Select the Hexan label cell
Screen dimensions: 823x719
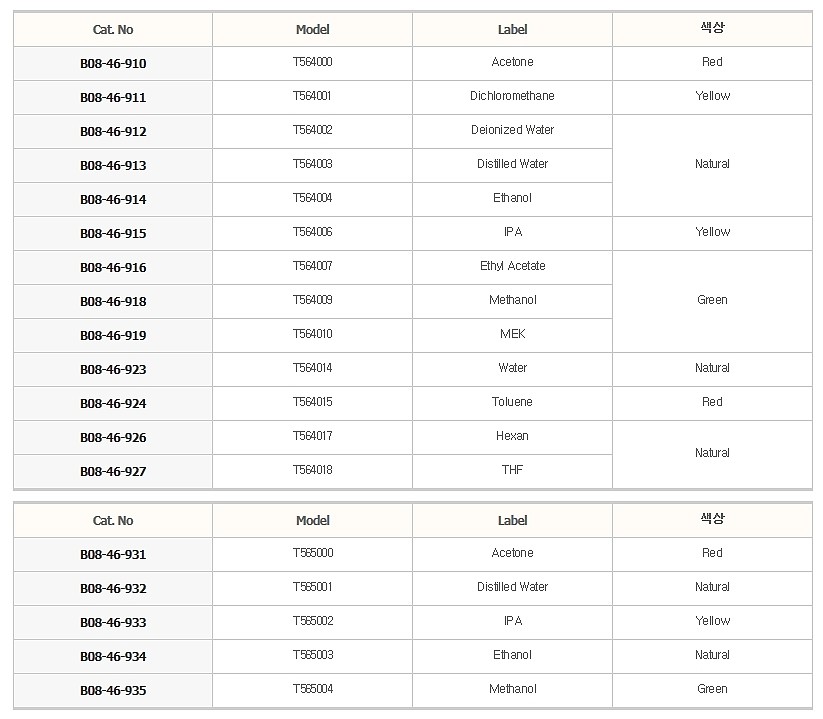512,436
